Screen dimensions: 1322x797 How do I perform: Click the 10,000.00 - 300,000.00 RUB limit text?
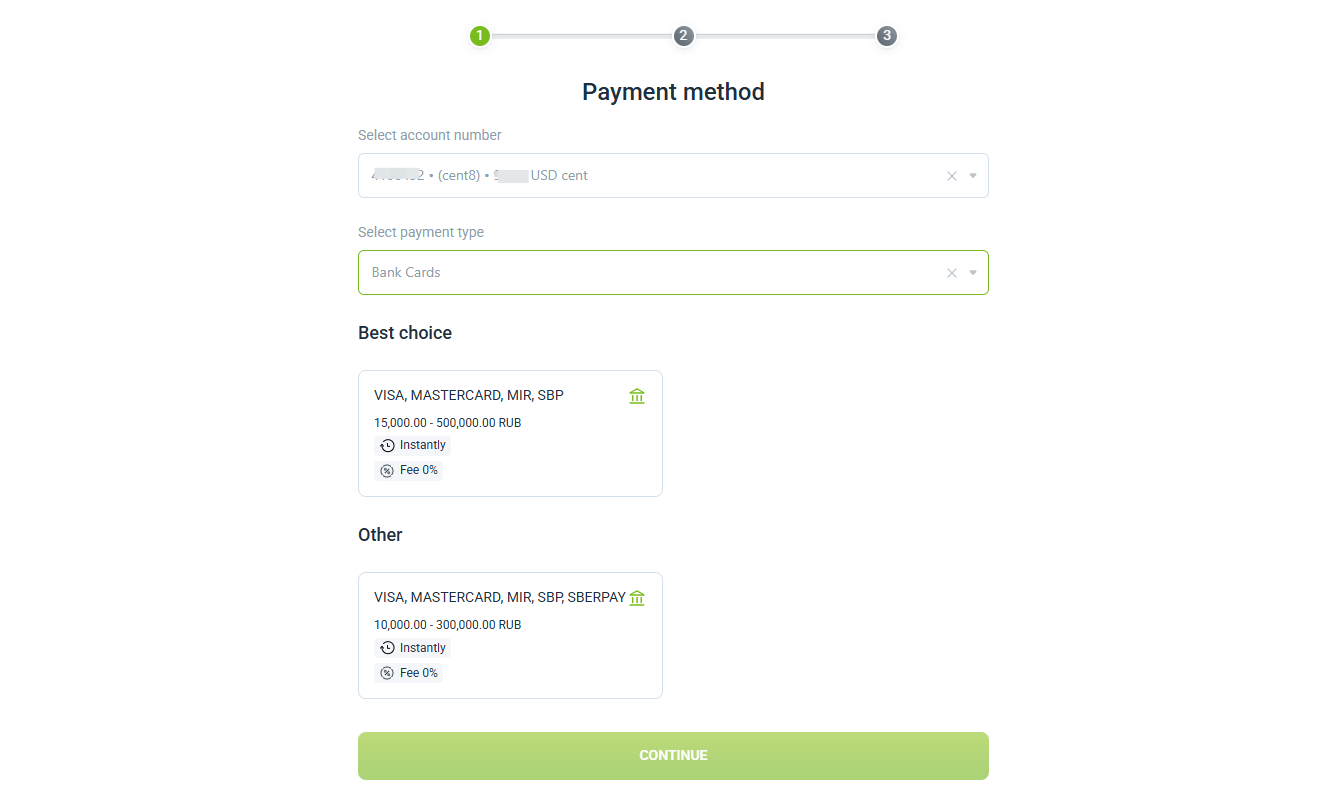(x=447, y=625)
